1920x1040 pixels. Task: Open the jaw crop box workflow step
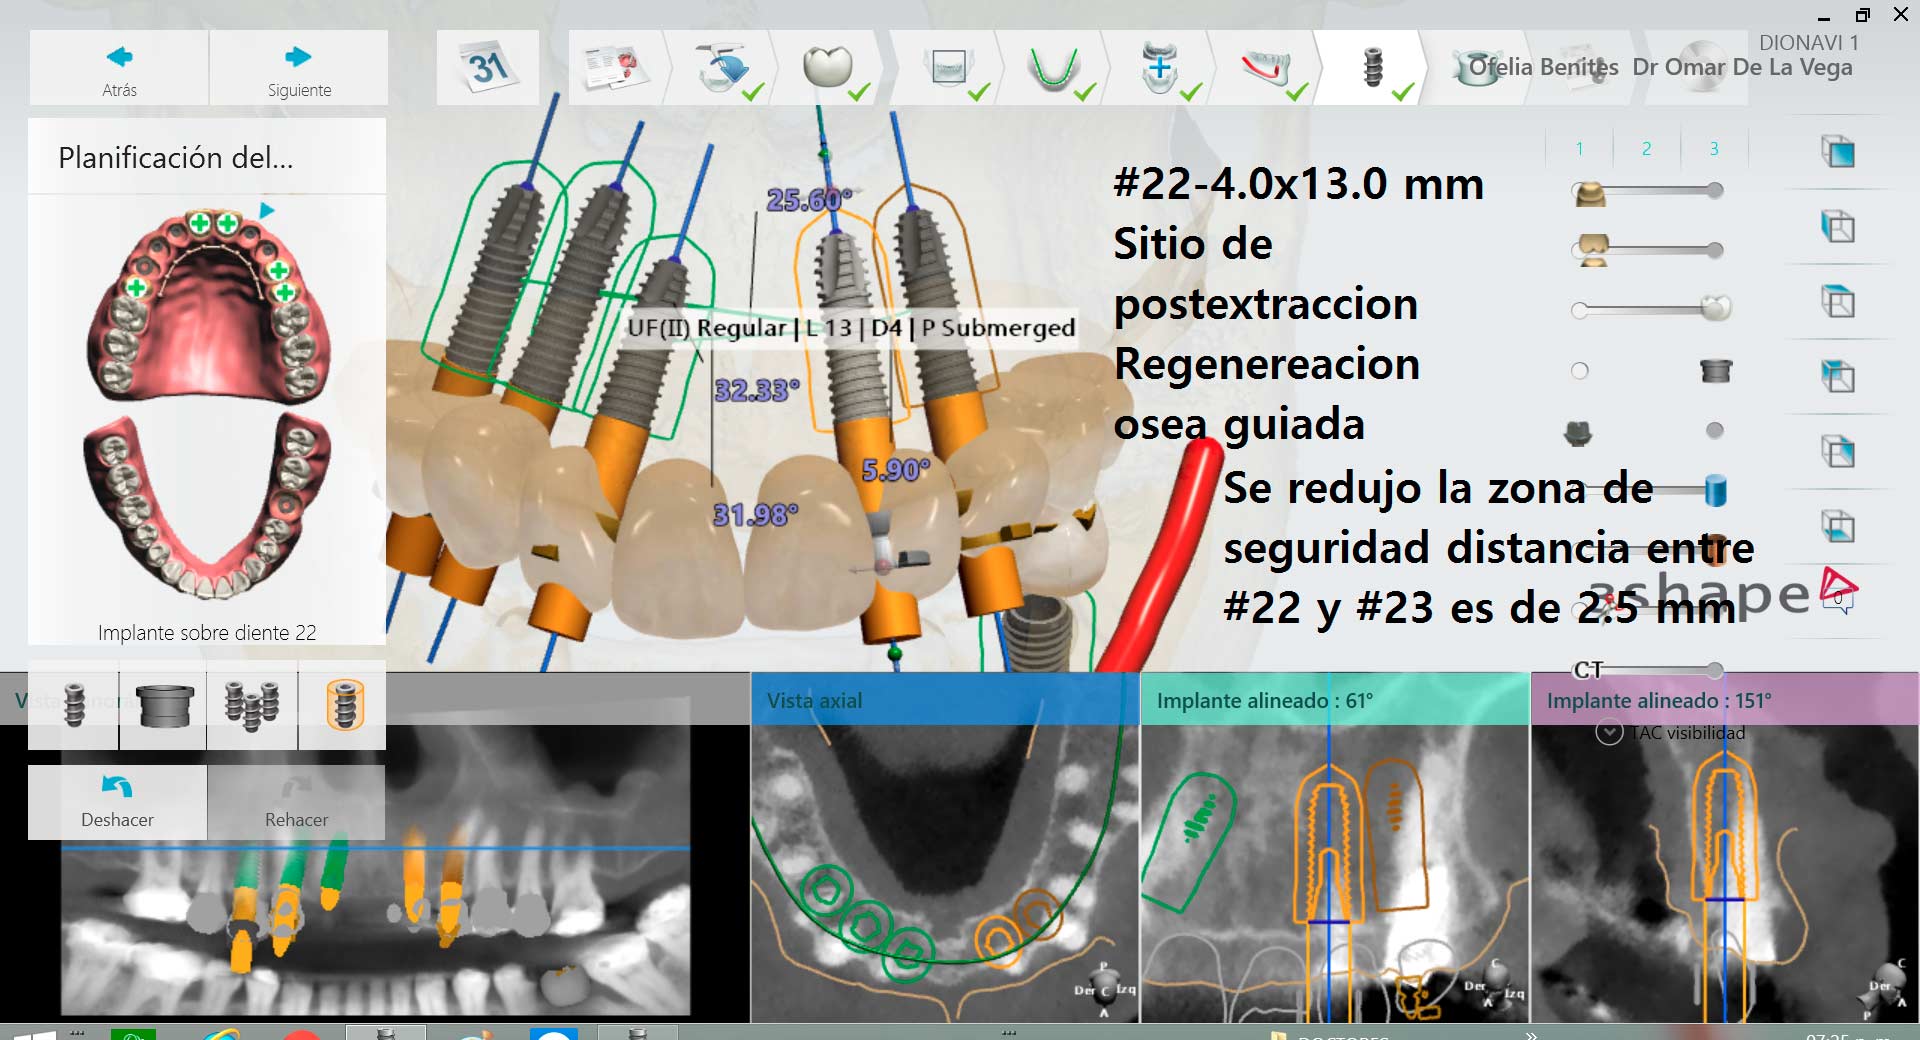(x=948, y=68)
